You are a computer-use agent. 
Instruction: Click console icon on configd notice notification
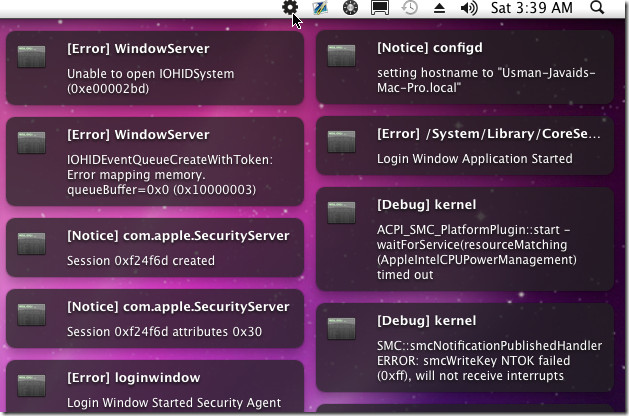341,55
